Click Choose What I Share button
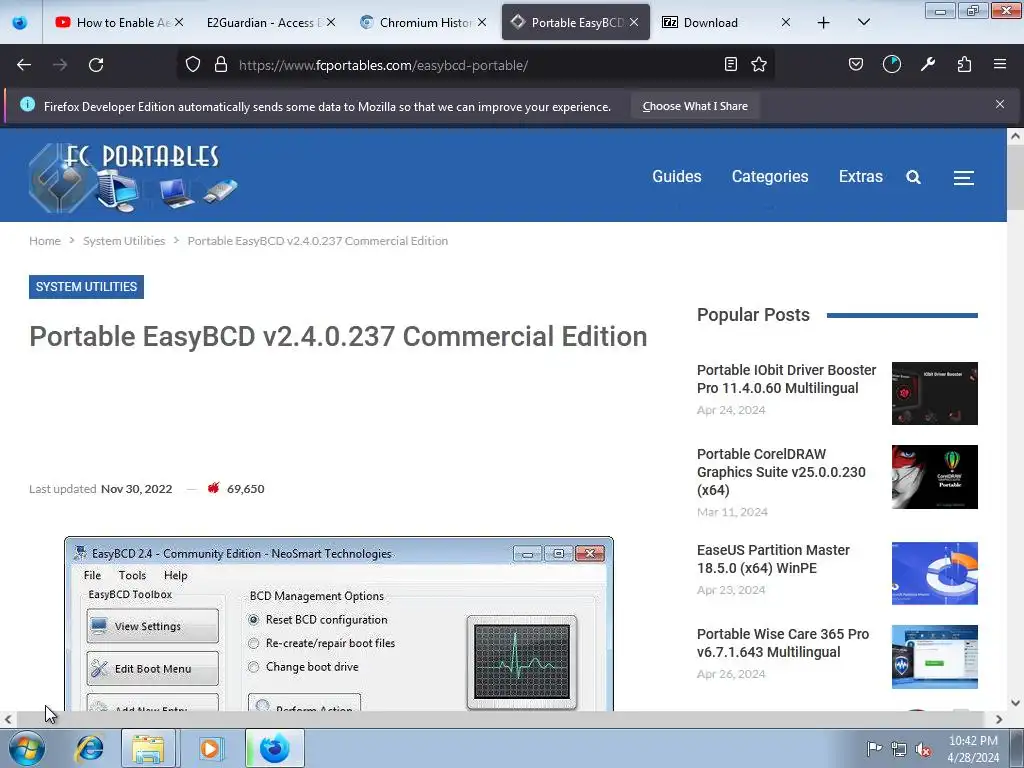Screen dimensions: 1024x768 tap(695, 106)
